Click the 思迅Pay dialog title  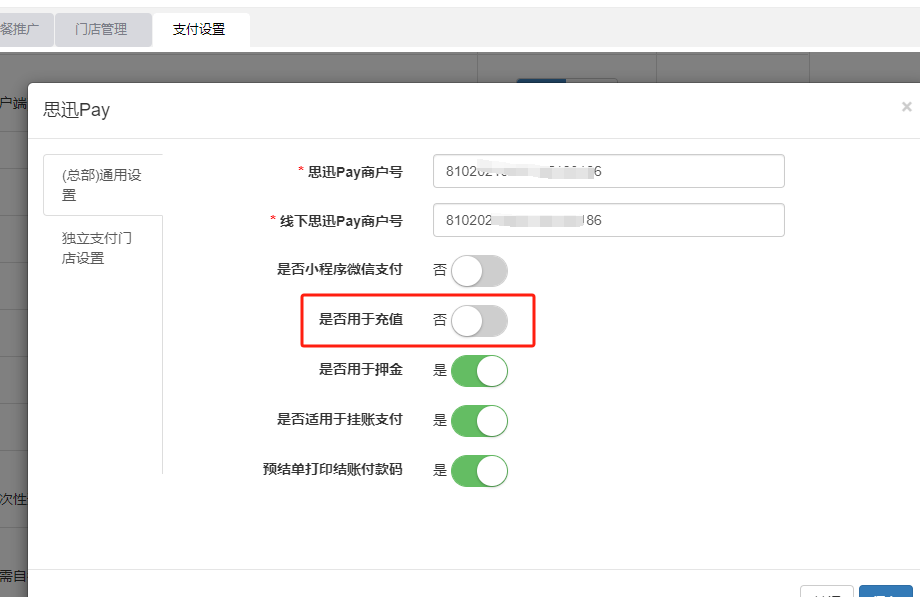76,110
